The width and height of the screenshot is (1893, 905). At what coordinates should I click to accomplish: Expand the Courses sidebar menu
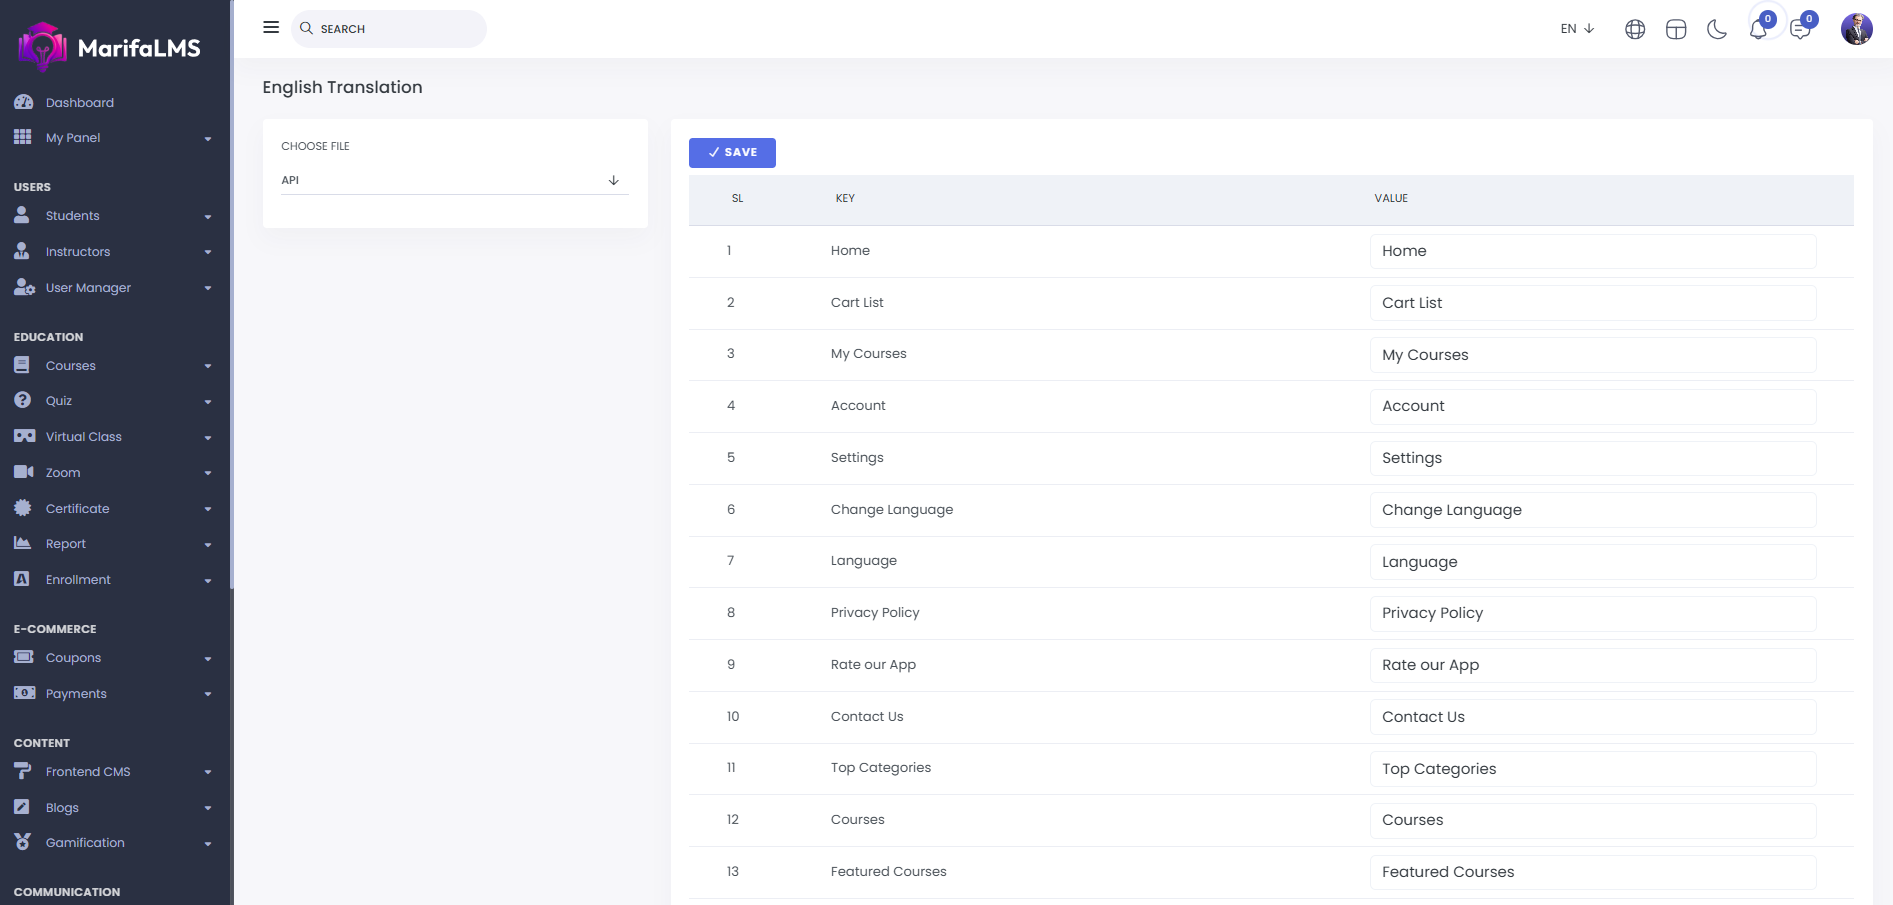click(112, 366)
